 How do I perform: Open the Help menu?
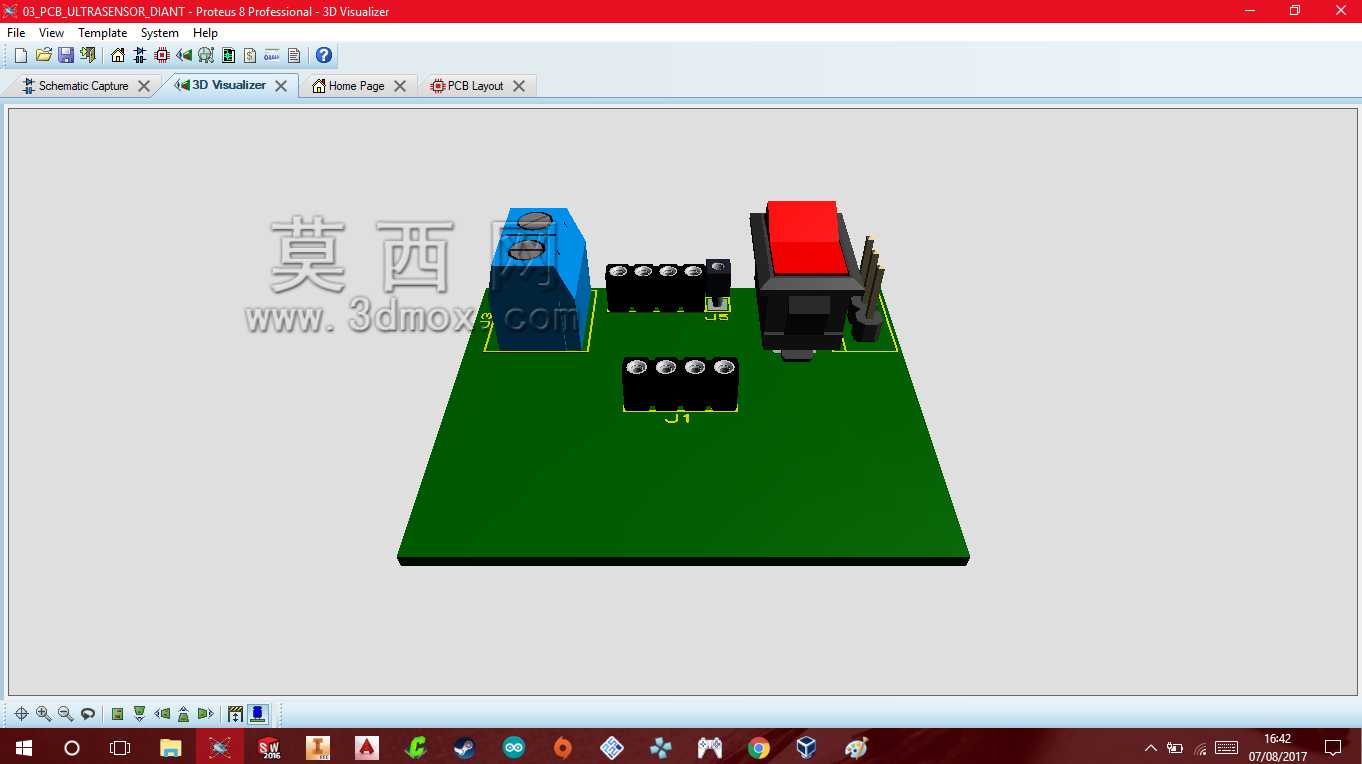[x=205, y=33]
